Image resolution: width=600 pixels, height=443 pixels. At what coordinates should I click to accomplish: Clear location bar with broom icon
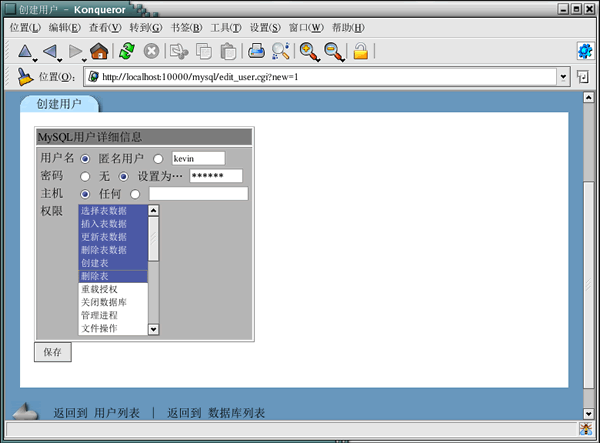tap(25, 77)
